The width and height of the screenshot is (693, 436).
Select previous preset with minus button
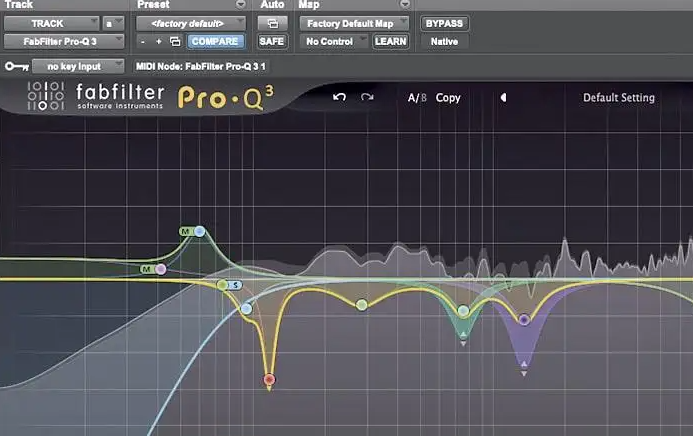pos(142,42)
